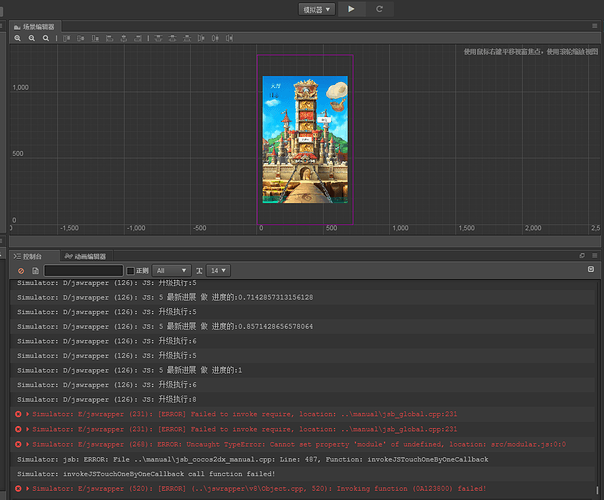The height and width of the screenshot is (500, 604).
Task: Click the game scene preview in canvas
Action: [x=305, y=140]
